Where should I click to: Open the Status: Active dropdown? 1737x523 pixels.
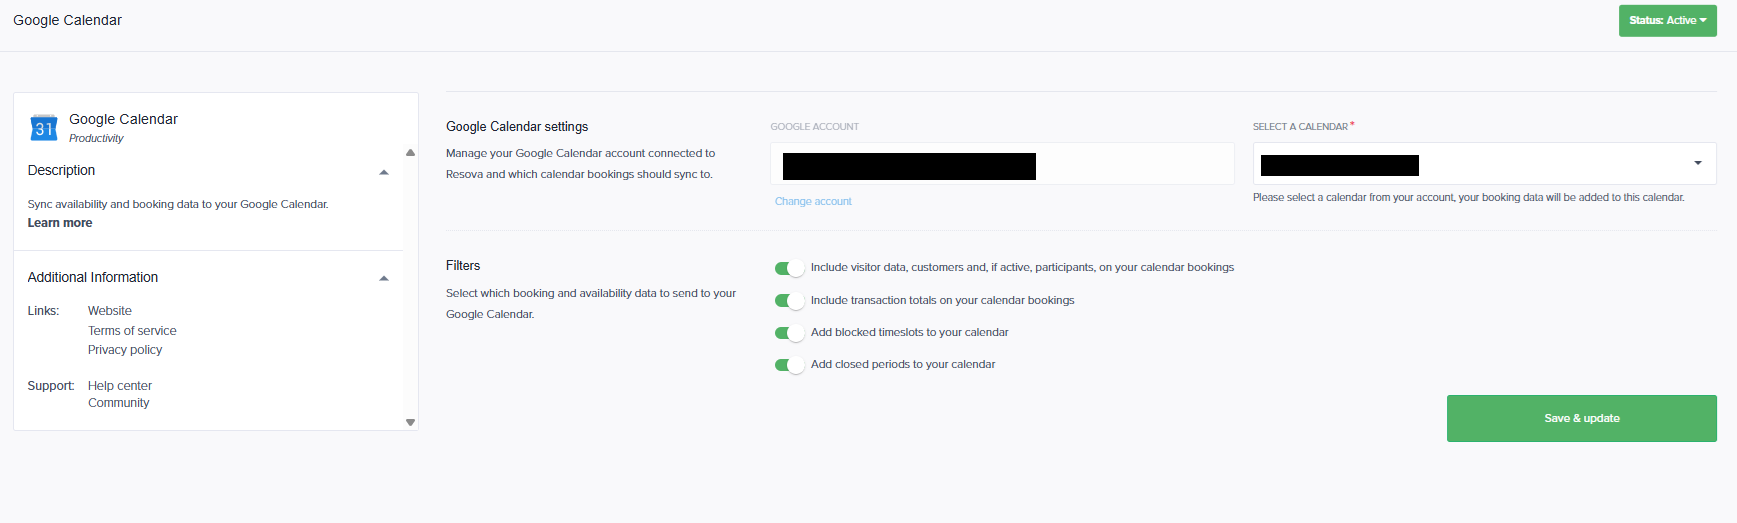pos(1667,21)
